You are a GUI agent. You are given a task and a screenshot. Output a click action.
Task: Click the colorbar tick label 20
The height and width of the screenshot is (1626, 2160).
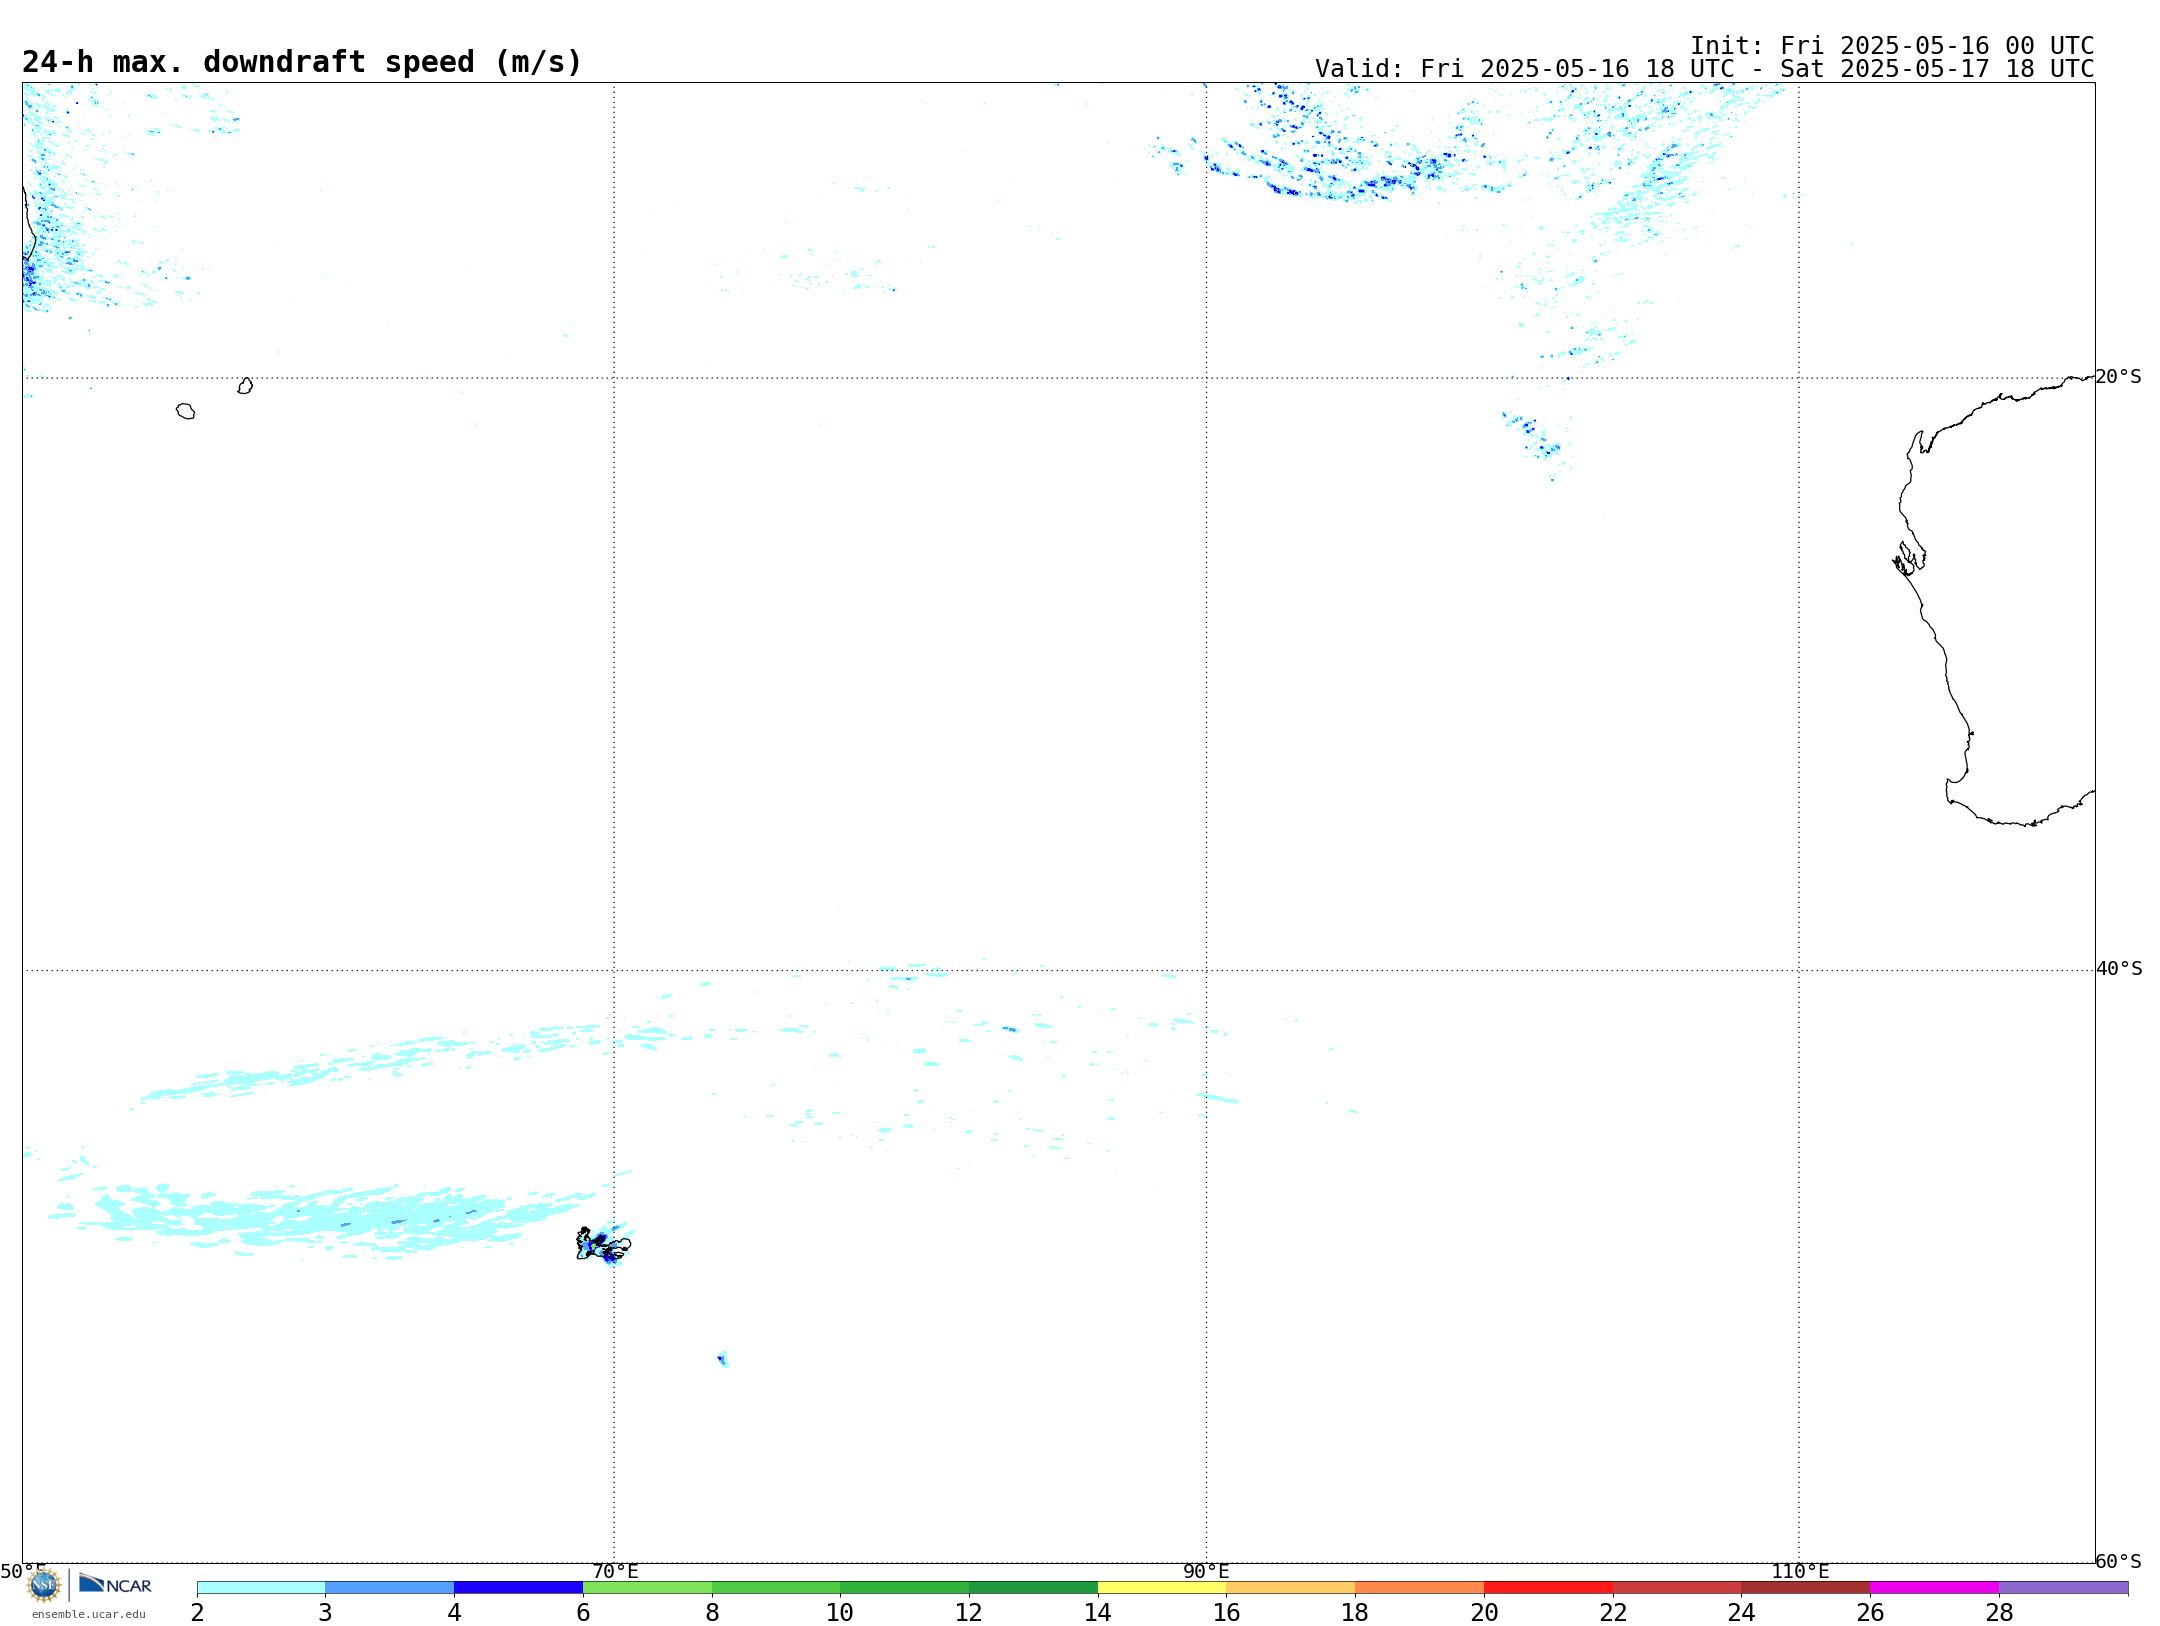coord(1484,1612)
